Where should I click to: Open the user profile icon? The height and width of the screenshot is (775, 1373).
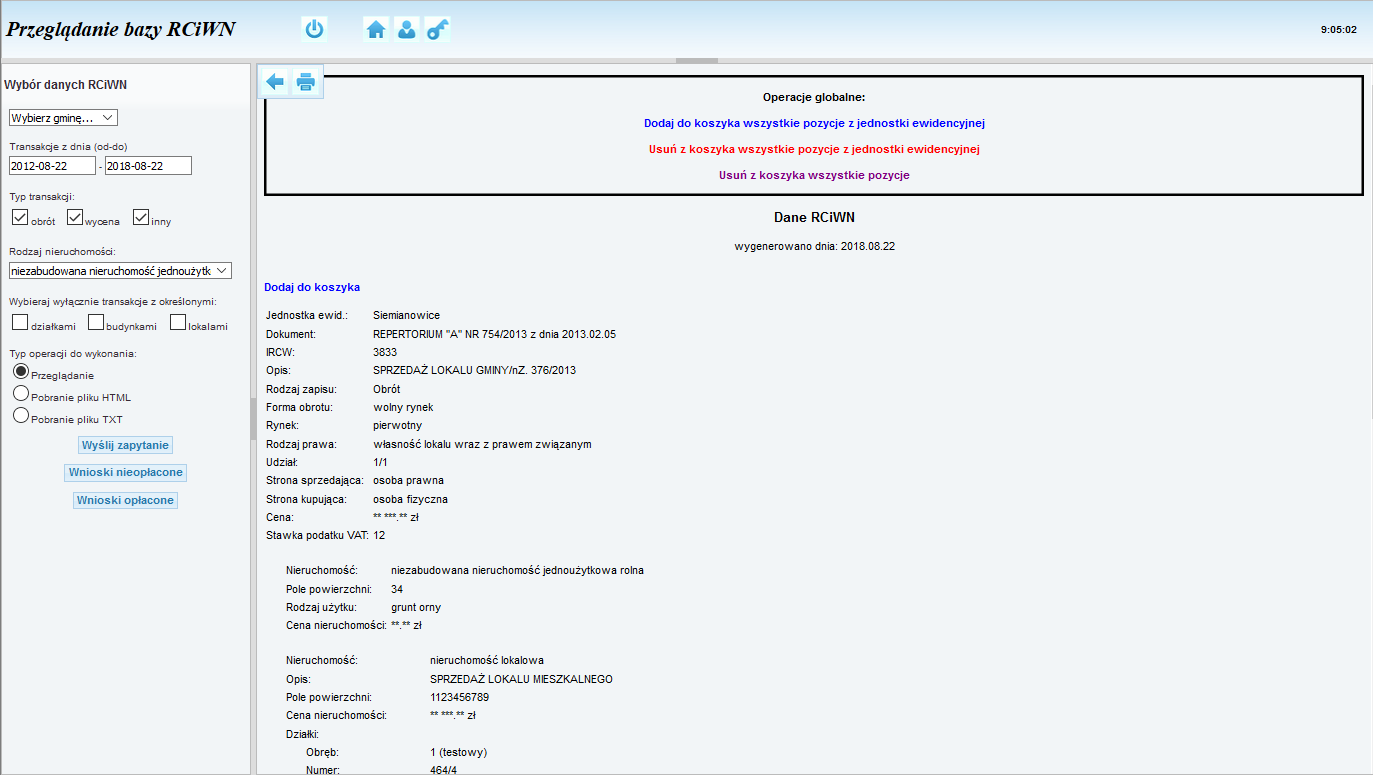coord(407,30)
